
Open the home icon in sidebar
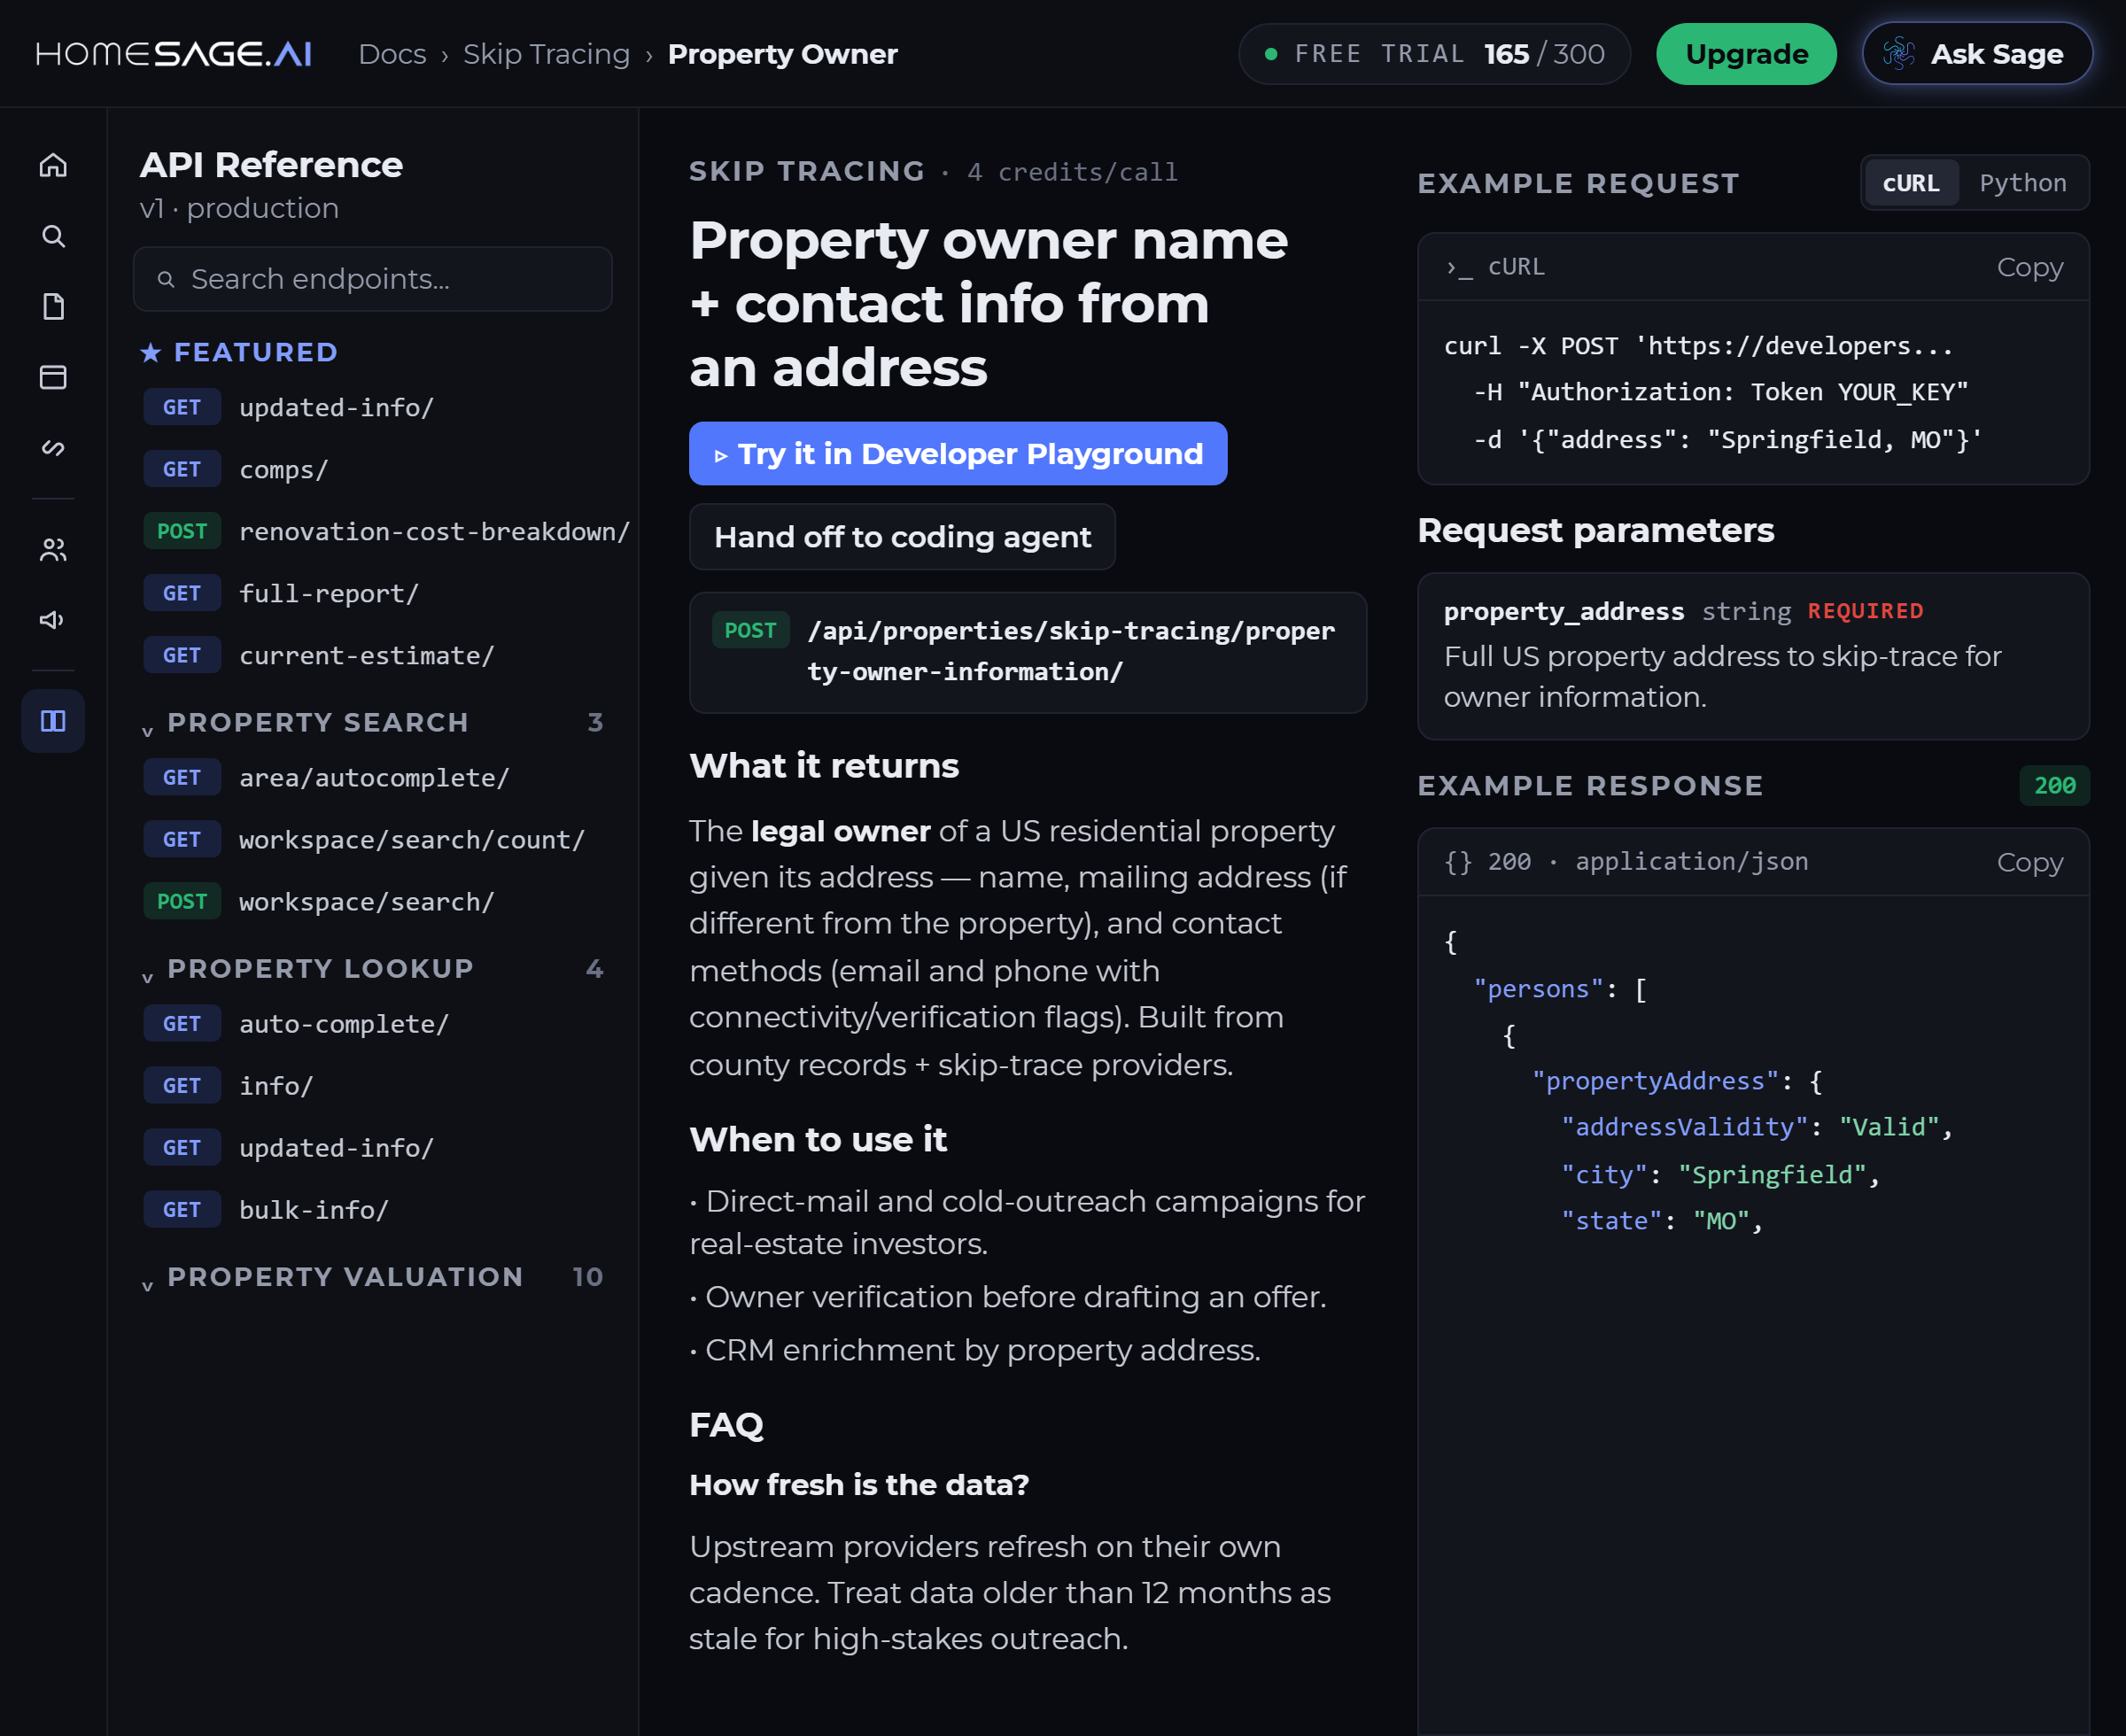click(53, 165)
